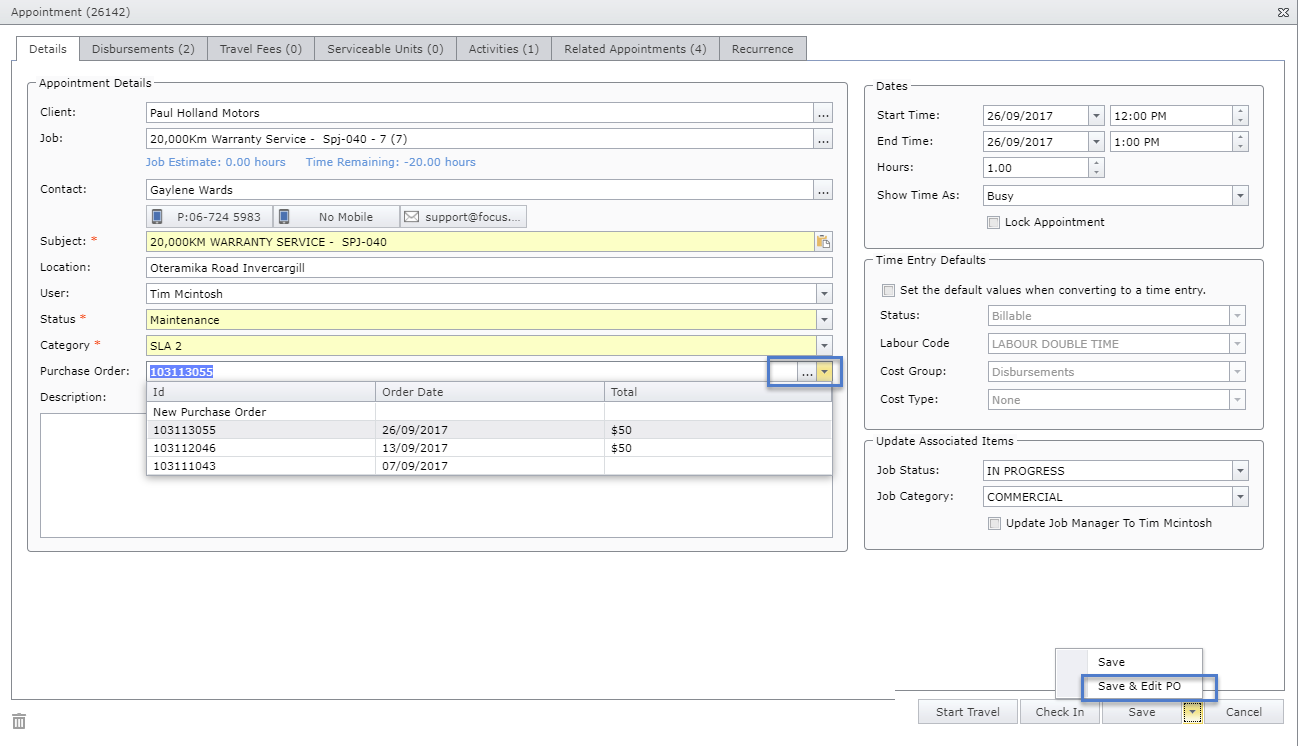Image resolution: width=1298 pixels, height=746 pixels.
Task: Open the Client lookup ellipsis button
Action: tap(823, 113)
